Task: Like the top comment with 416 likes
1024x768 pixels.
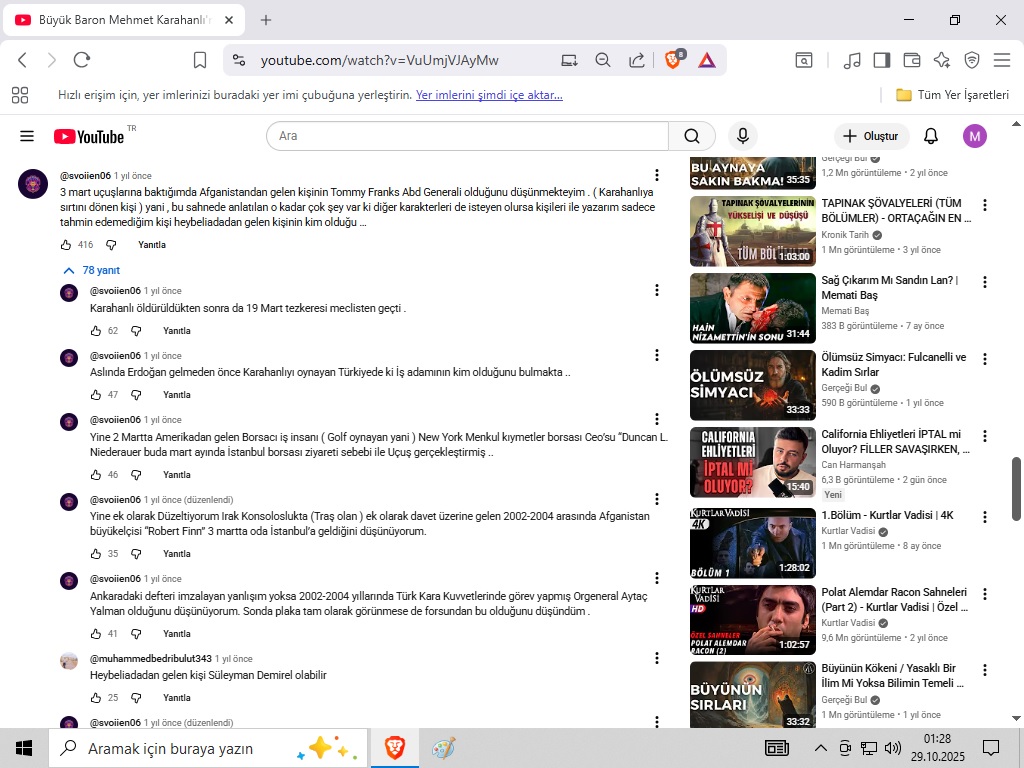Action: pyautogui.click(x=66, y=245)
